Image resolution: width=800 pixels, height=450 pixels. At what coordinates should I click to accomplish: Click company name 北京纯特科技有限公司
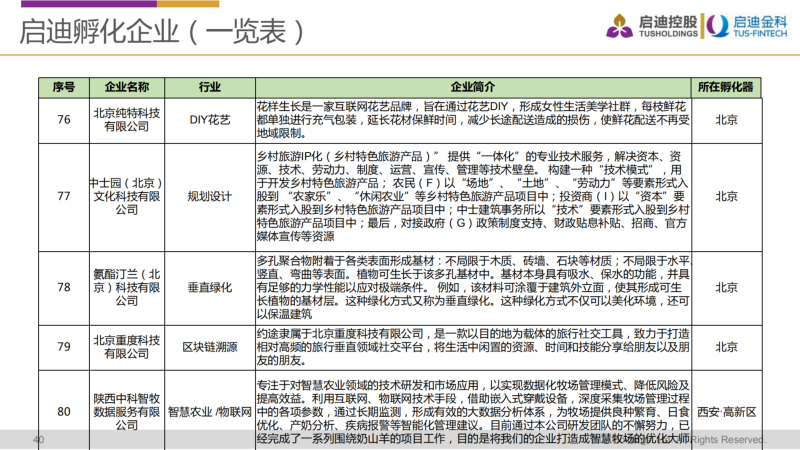click(127, 120)
